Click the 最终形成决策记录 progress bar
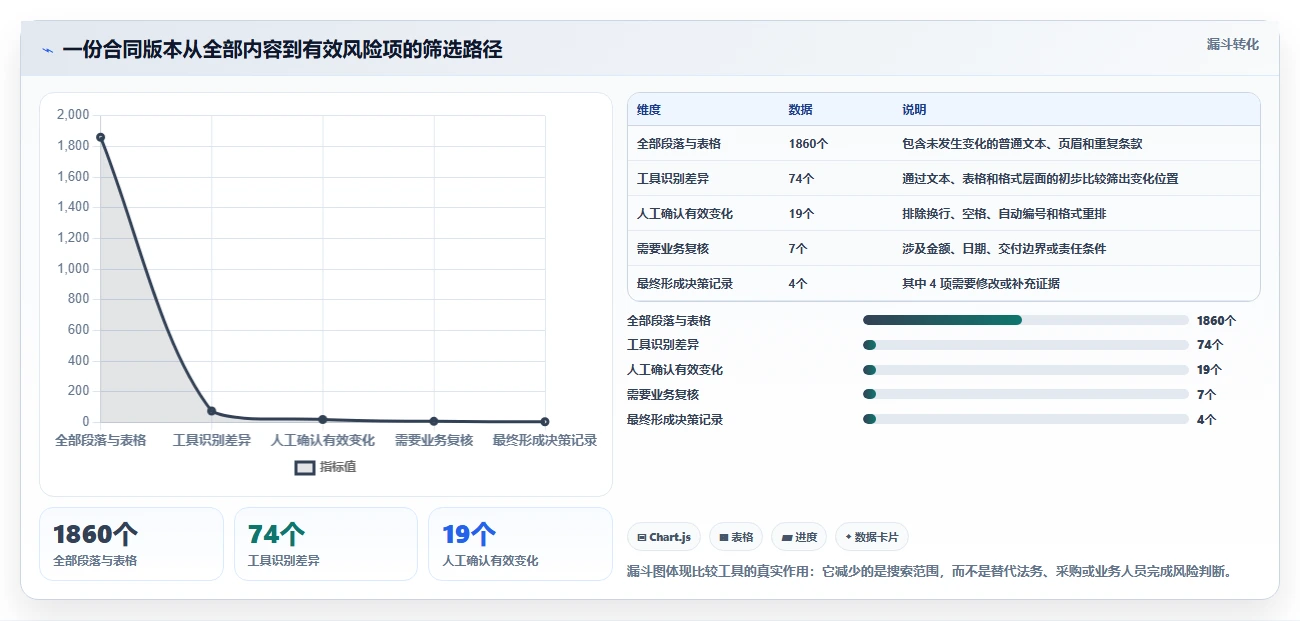 [x=1025, y=419]
